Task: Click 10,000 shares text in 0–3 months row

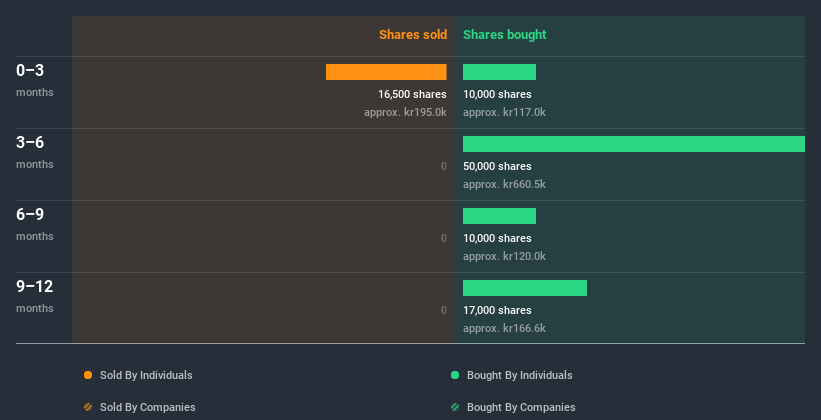Action: (x=497, y=94)
